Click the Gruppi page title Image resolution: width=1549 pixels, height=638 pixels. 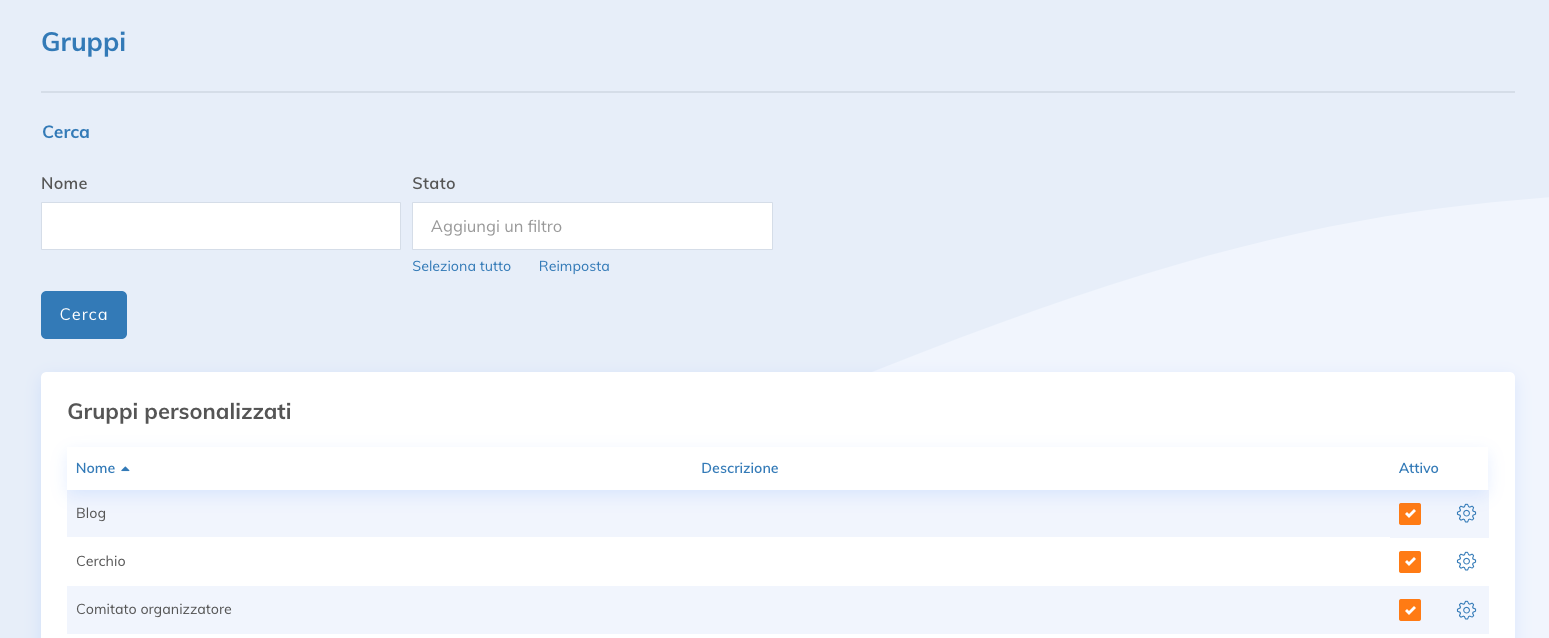coord(83,43)
